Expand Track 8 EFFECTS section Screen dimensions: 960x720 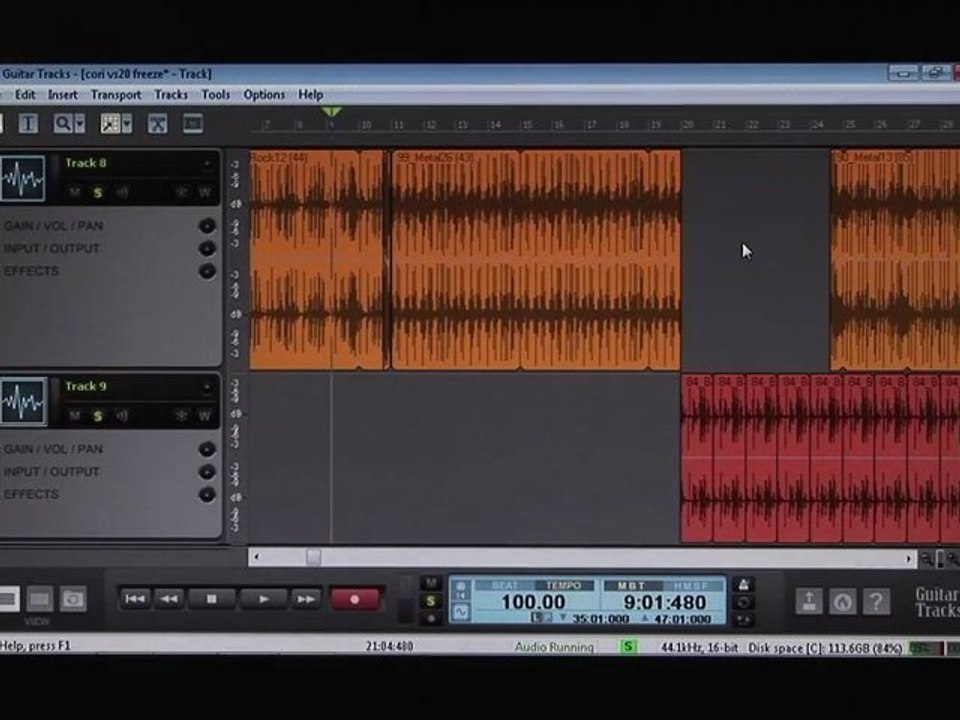click(207, 271)
